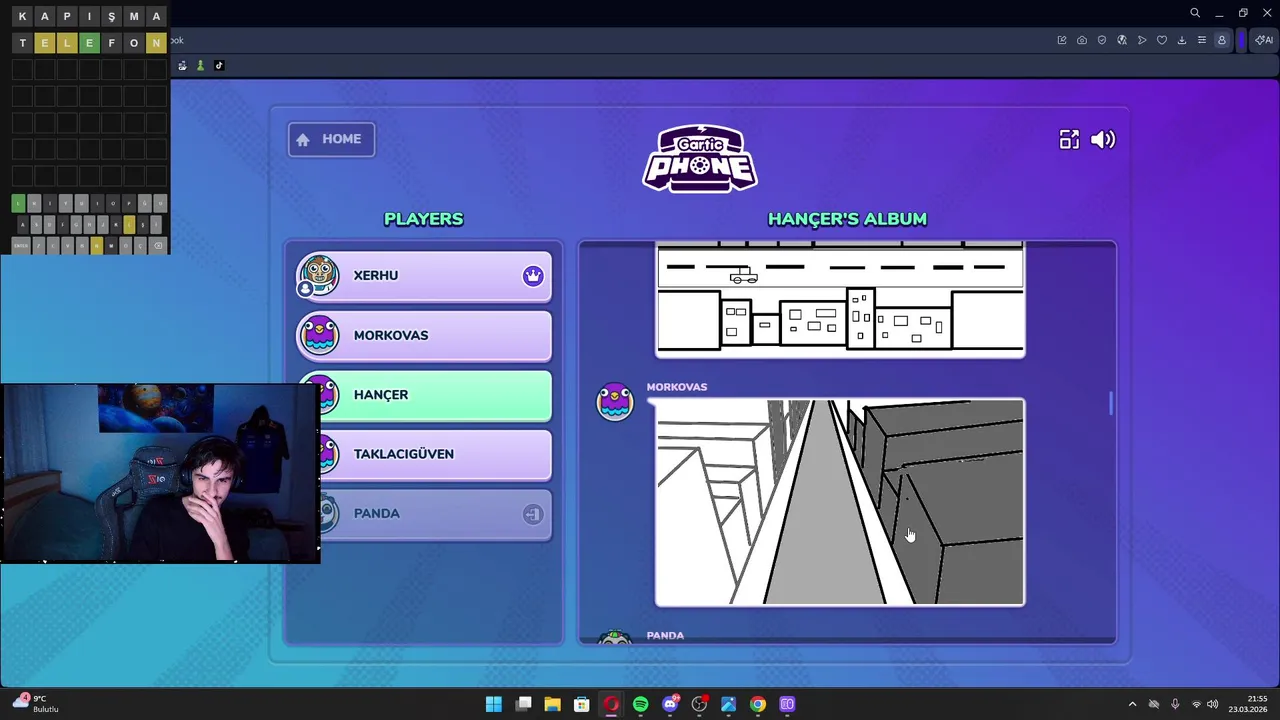Click MORKOVAS's avatar in the players list
The width and height of the screenshot is (1280, 720).
click(x=319, y=335)
